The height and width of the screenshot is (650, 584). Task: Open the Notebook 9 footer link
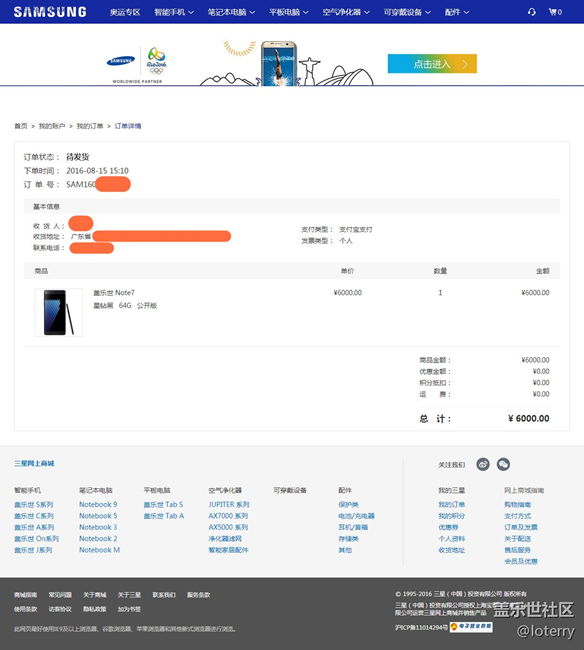point(98,504)
